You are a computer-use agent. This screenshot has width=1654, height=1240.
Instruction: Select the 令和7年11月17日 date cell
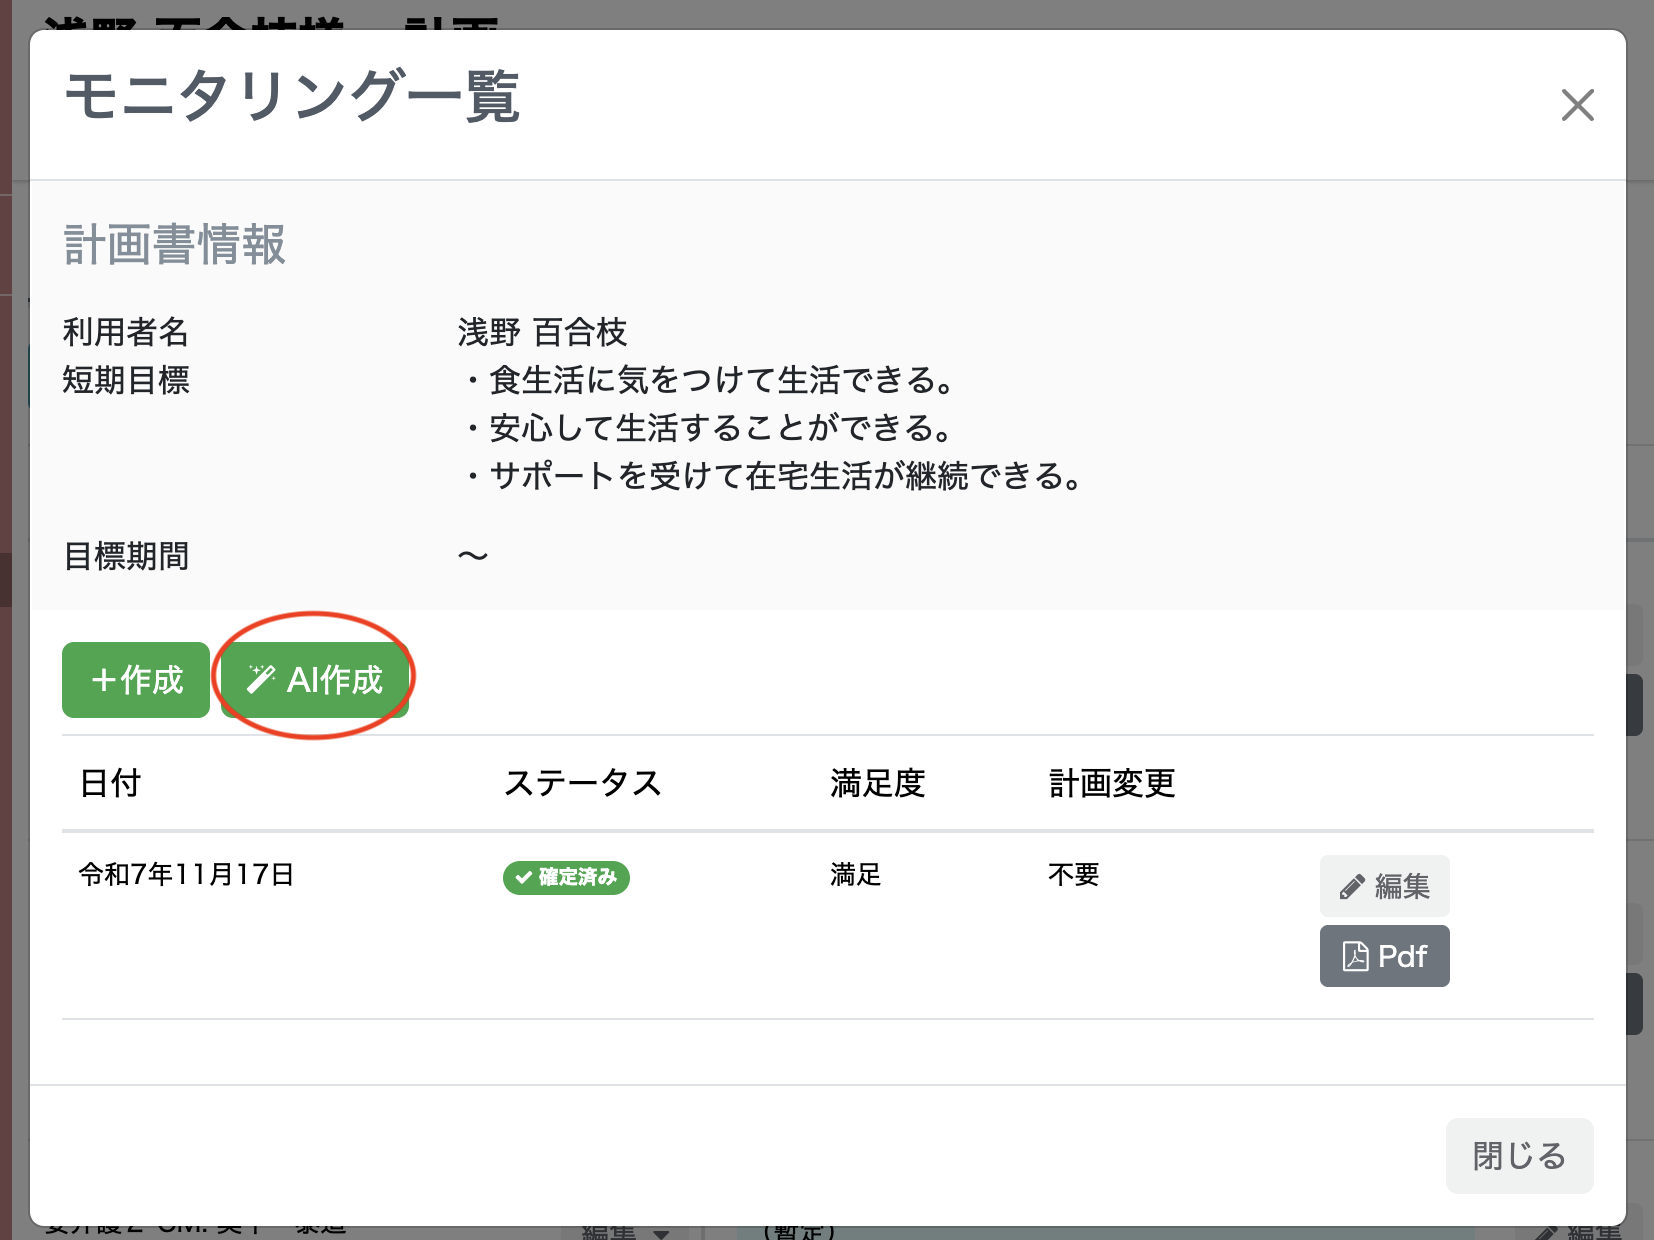click(186, 874)
